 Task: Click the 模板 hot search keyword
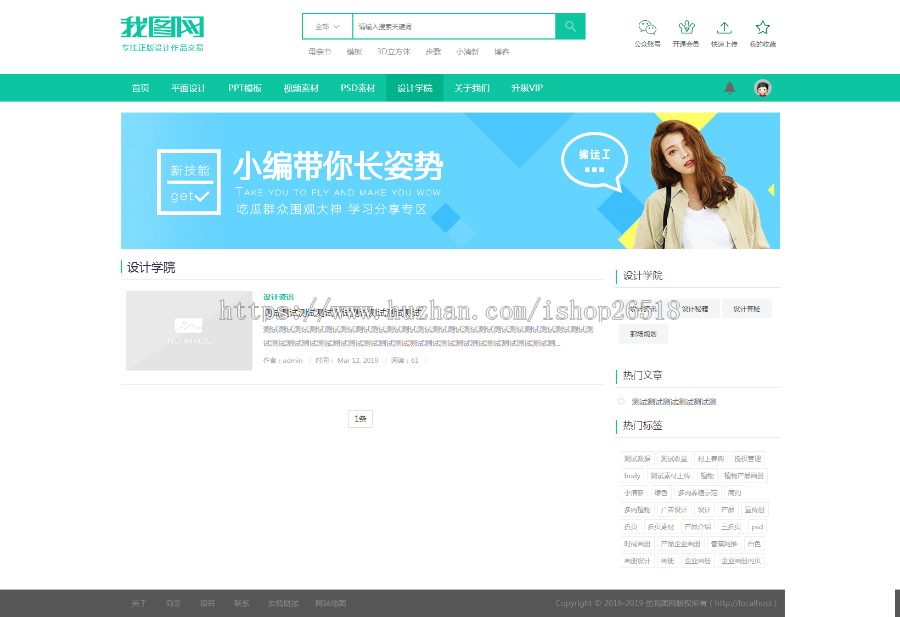pyautogui.click(x=354, y=52)
